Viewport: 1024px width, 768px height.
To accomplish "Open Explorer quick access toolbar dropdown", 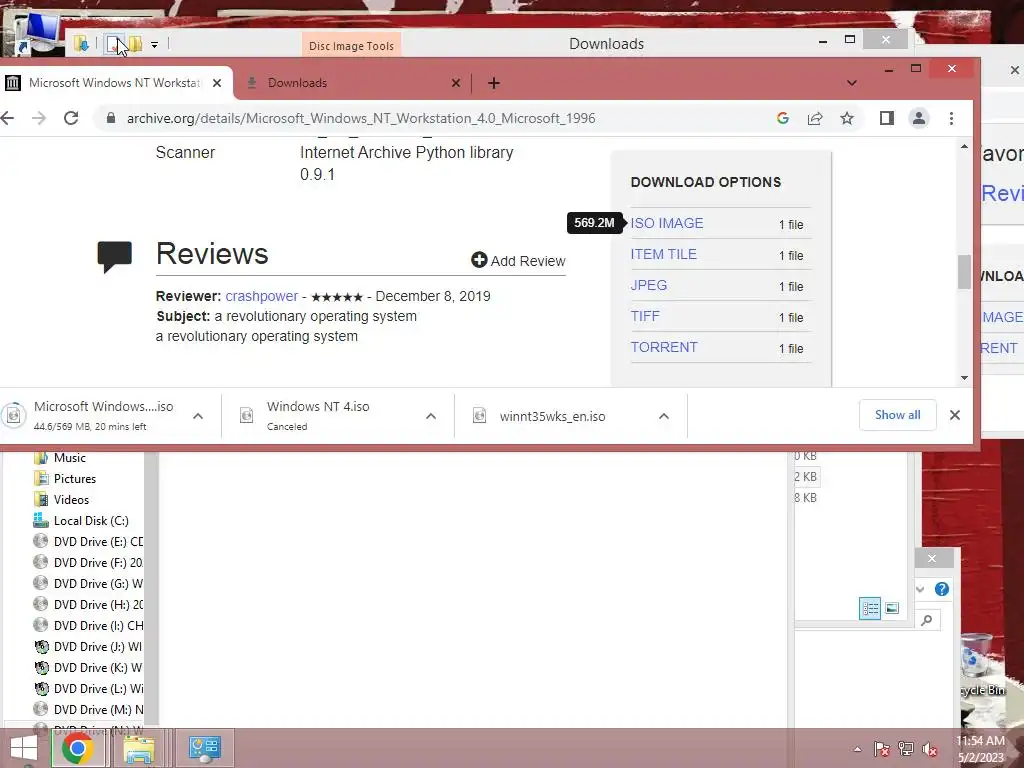I will pyautogui.click(x=154, y=45).
